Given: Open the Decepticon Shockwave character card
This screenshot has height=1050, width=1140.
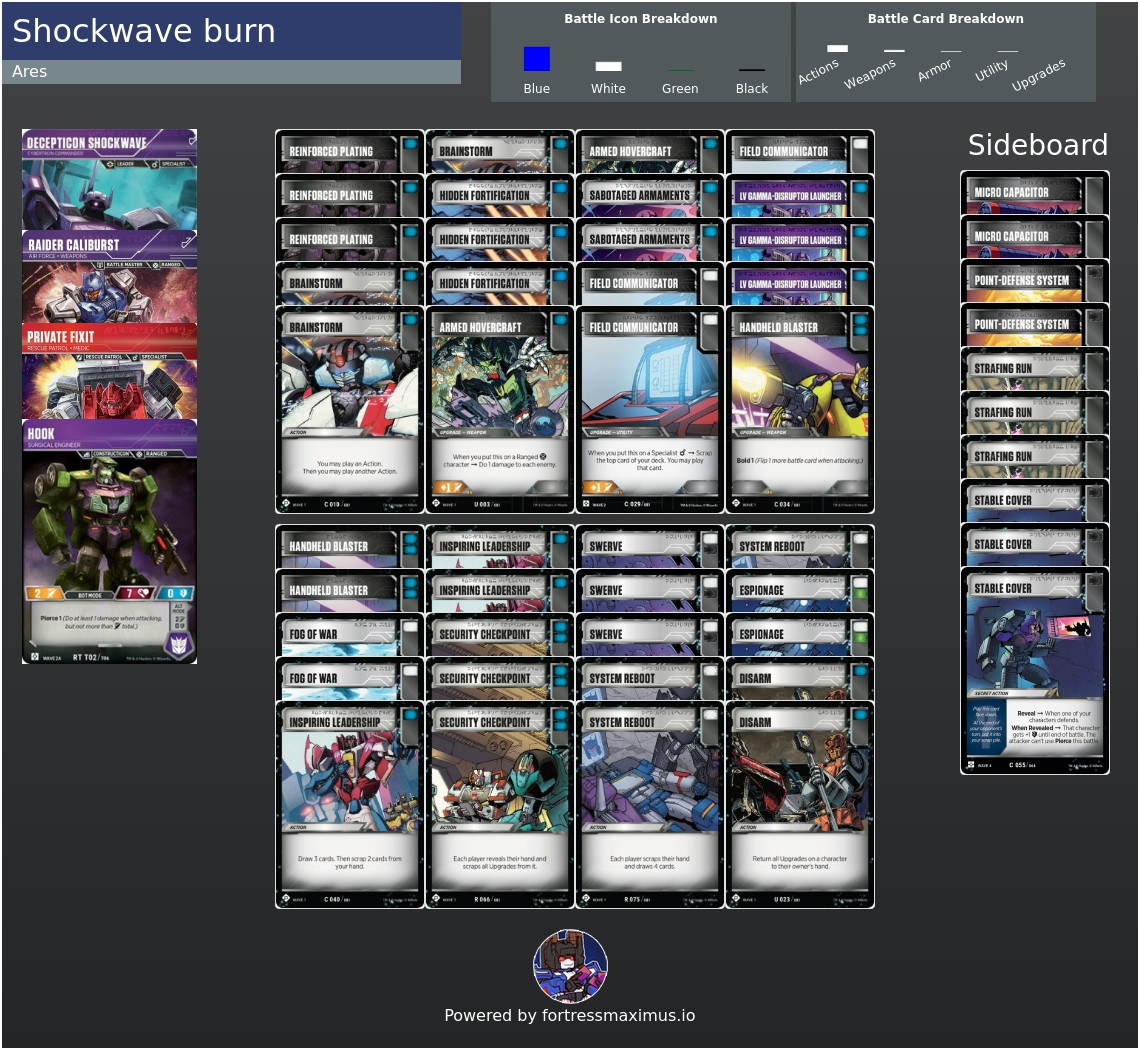Looking at the screenshot, I should pos(109,180).
